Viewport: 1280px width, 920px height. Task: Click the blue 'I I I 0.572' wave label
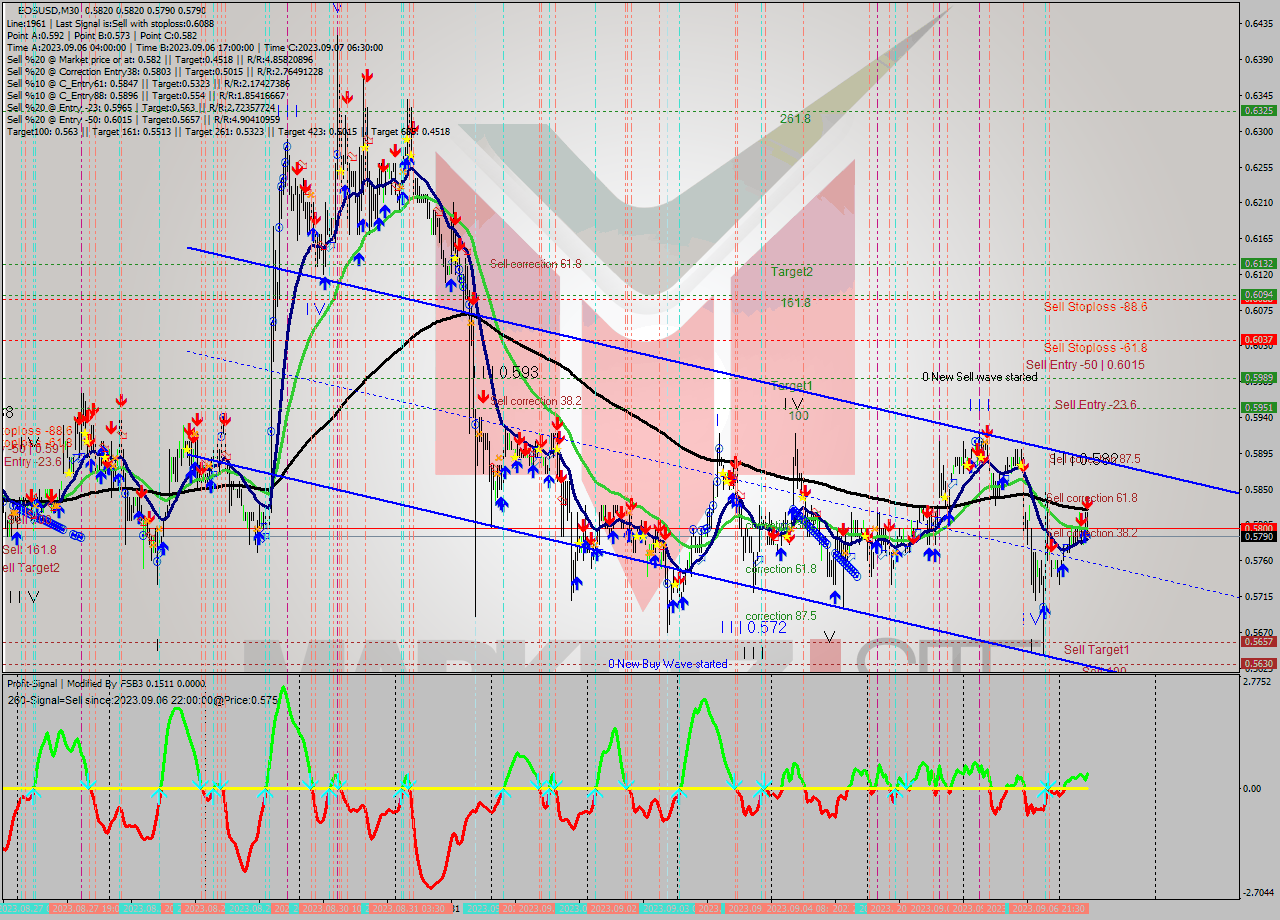coord(753,627)
